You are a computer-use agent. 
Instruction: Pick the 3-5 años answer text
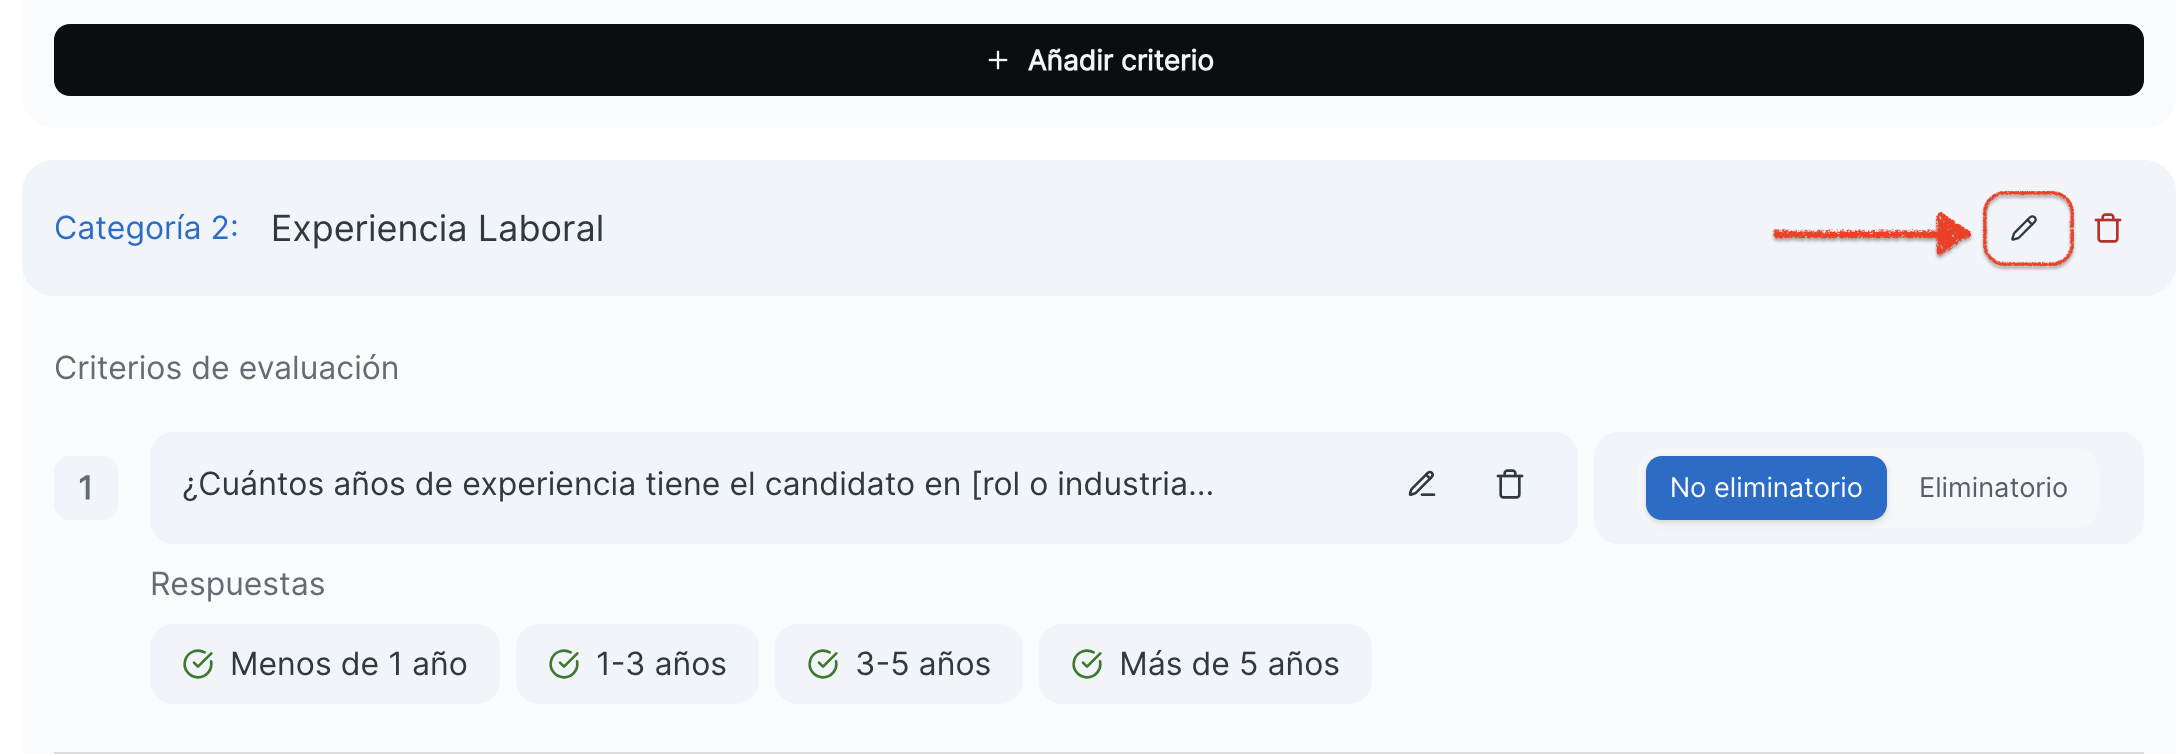click(923, 664)
